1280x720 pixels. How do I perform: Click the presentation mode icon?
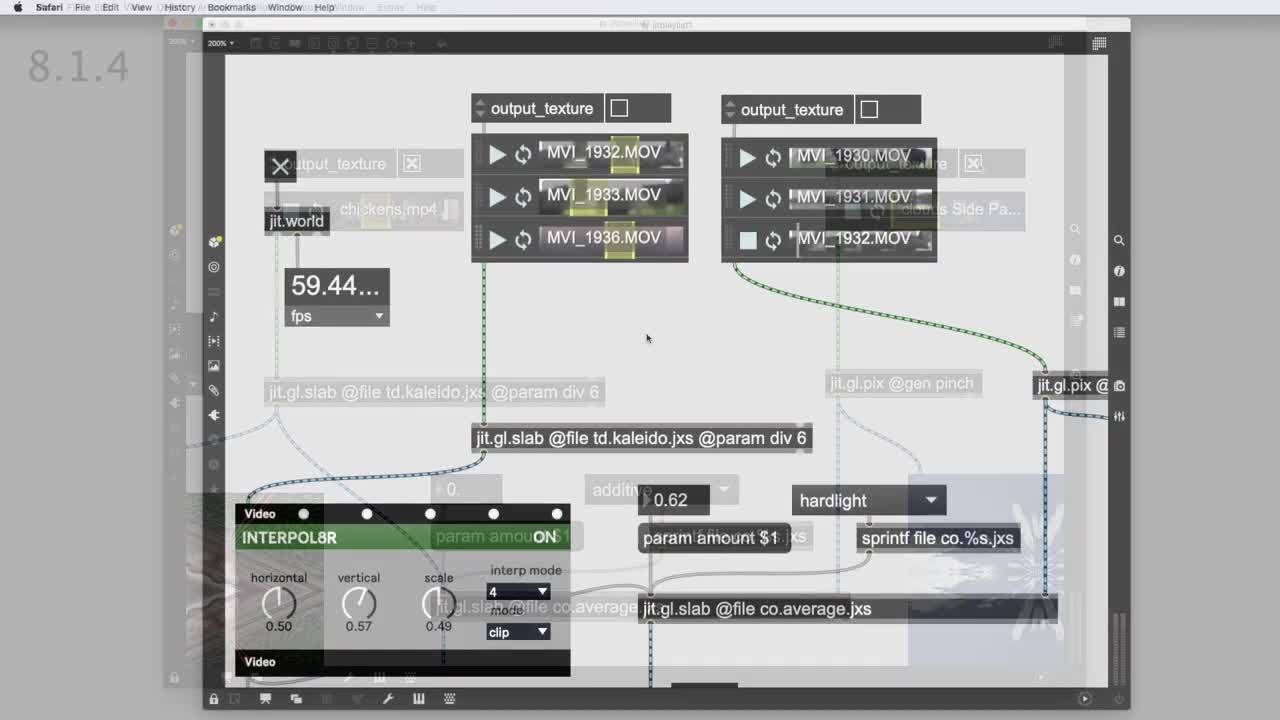coord(265,699)
